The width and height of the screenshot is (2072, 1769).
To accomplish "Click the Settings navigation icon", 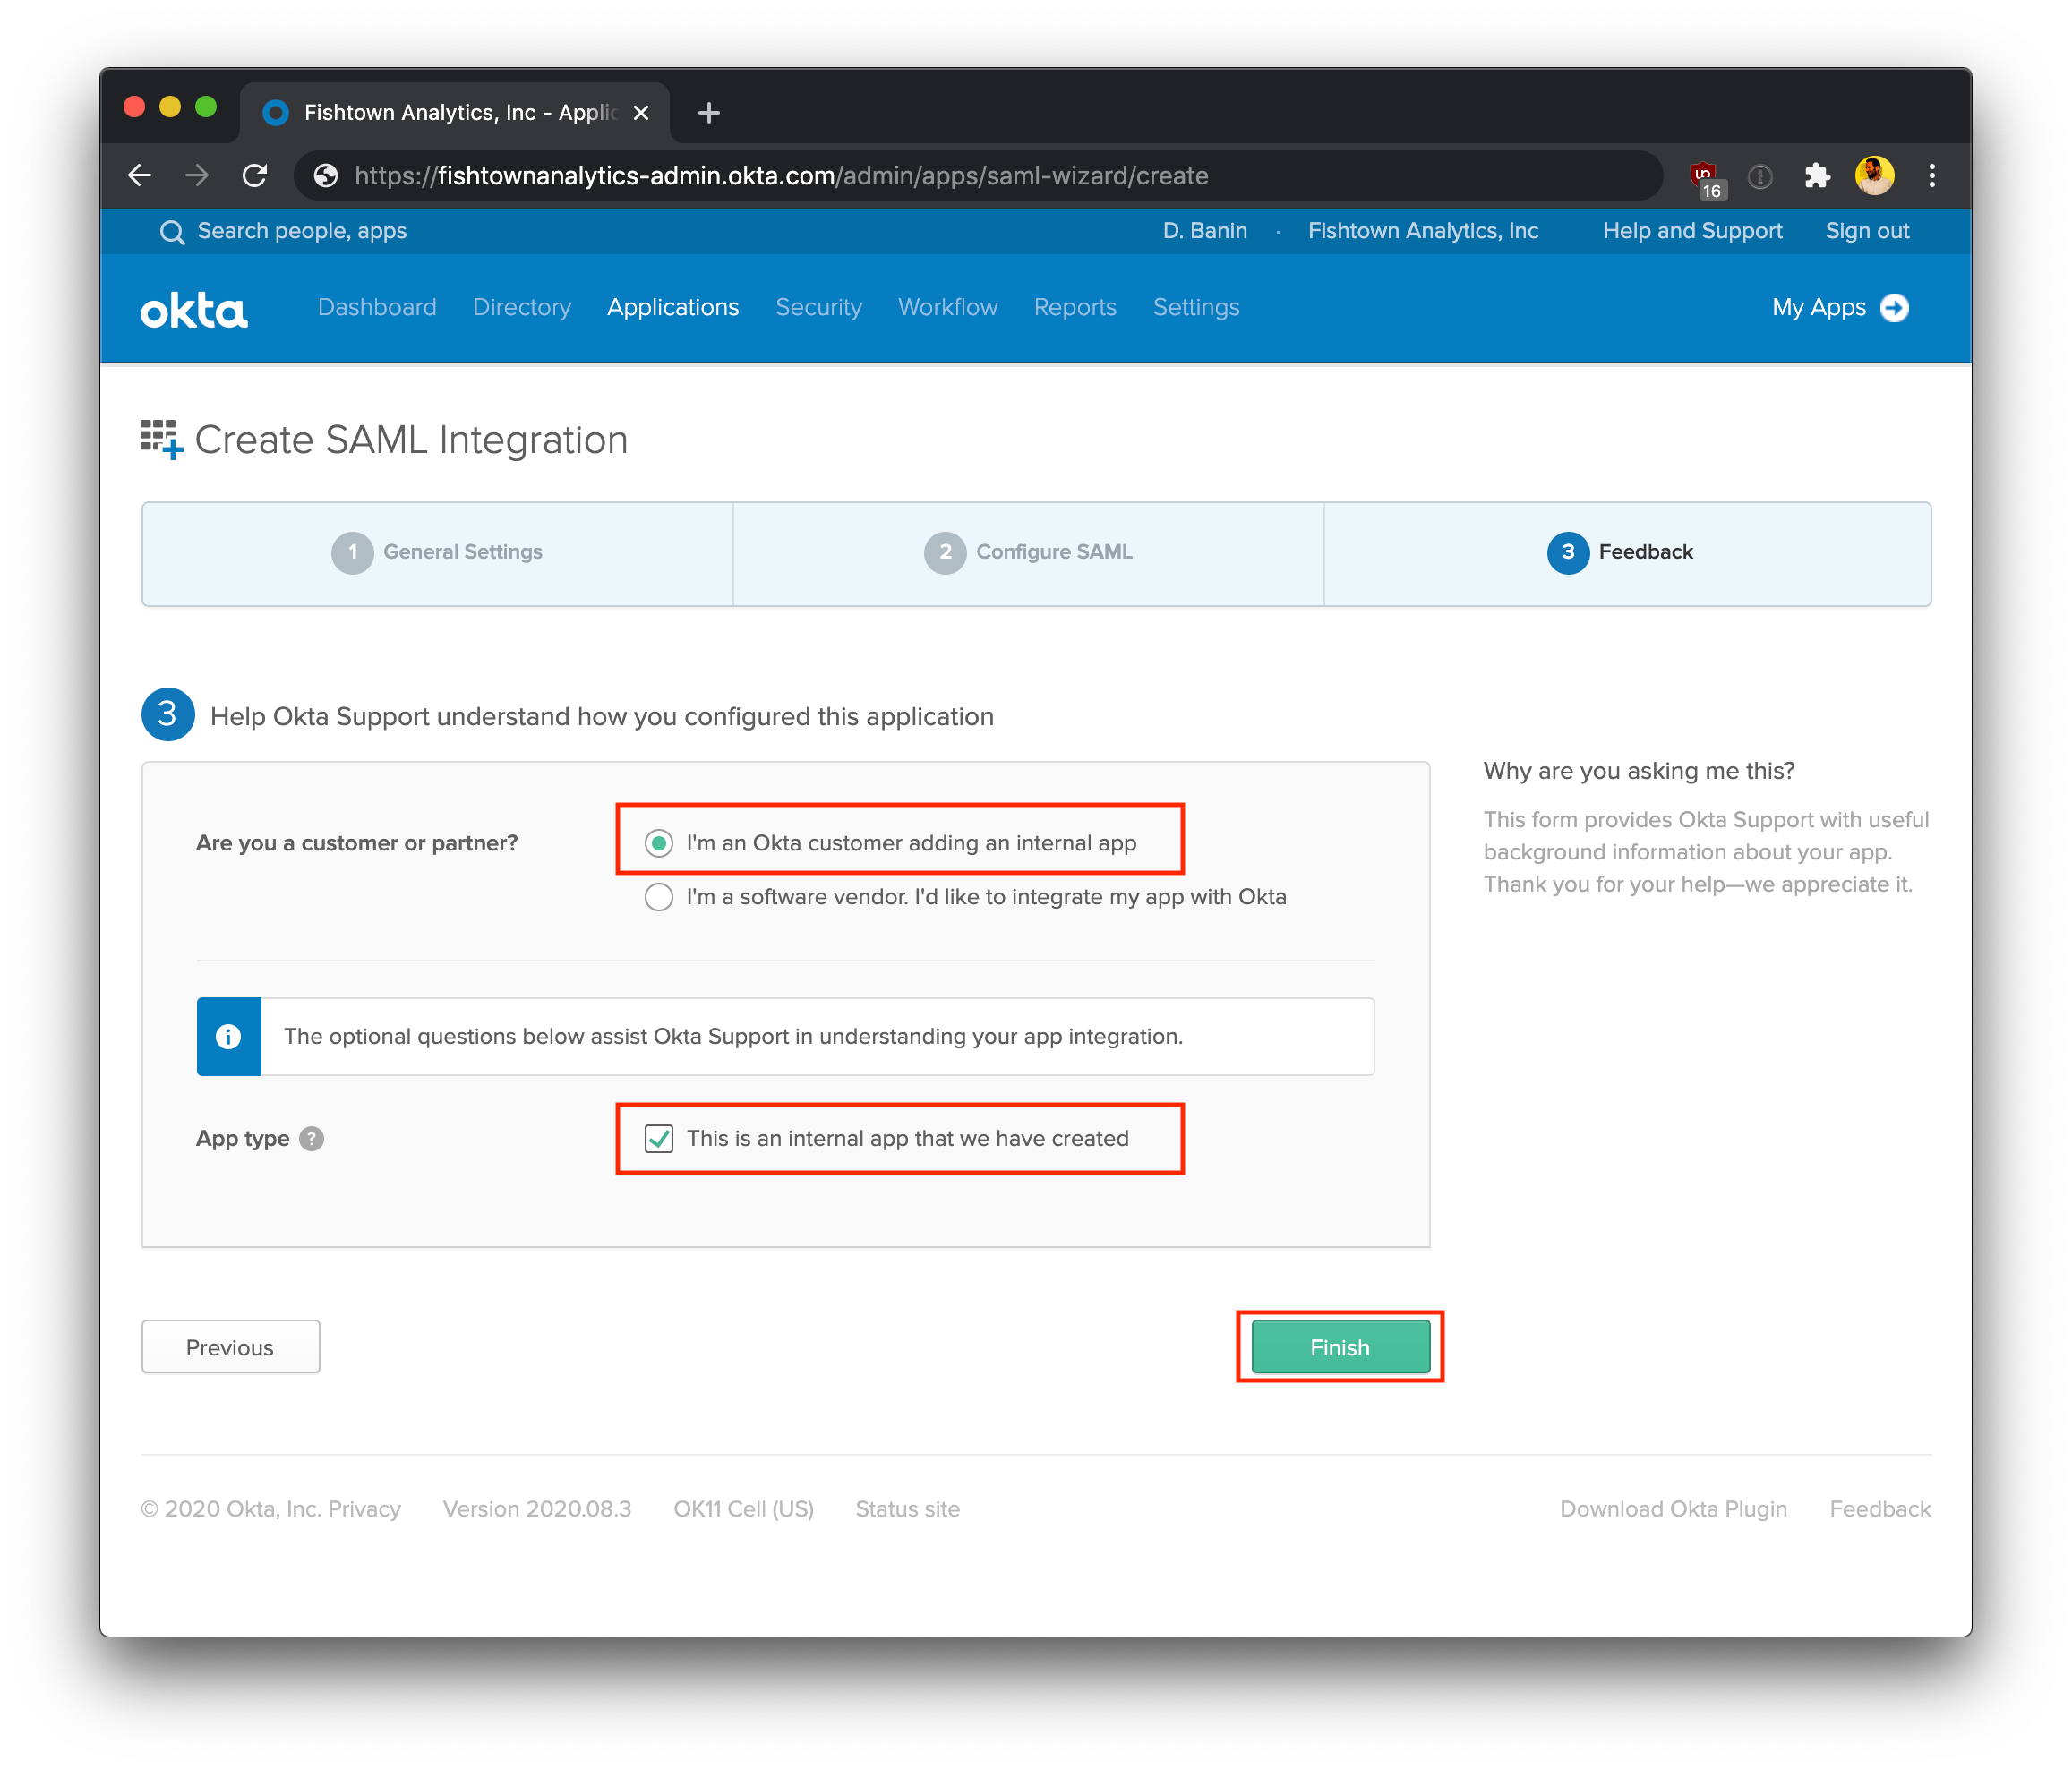I will (1194, 307).
